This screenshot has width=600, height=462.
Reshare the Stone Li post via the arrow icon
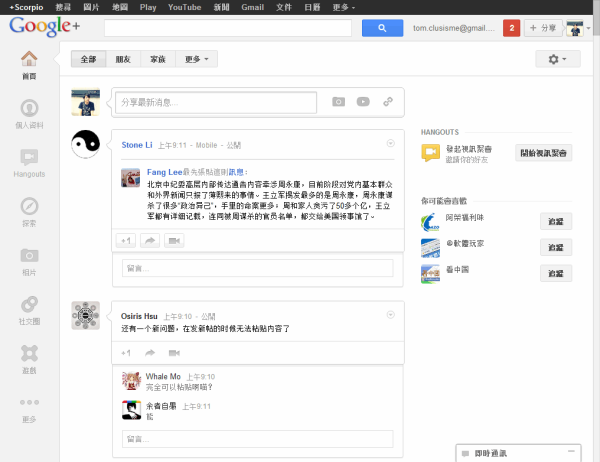[x=150, y=241]
